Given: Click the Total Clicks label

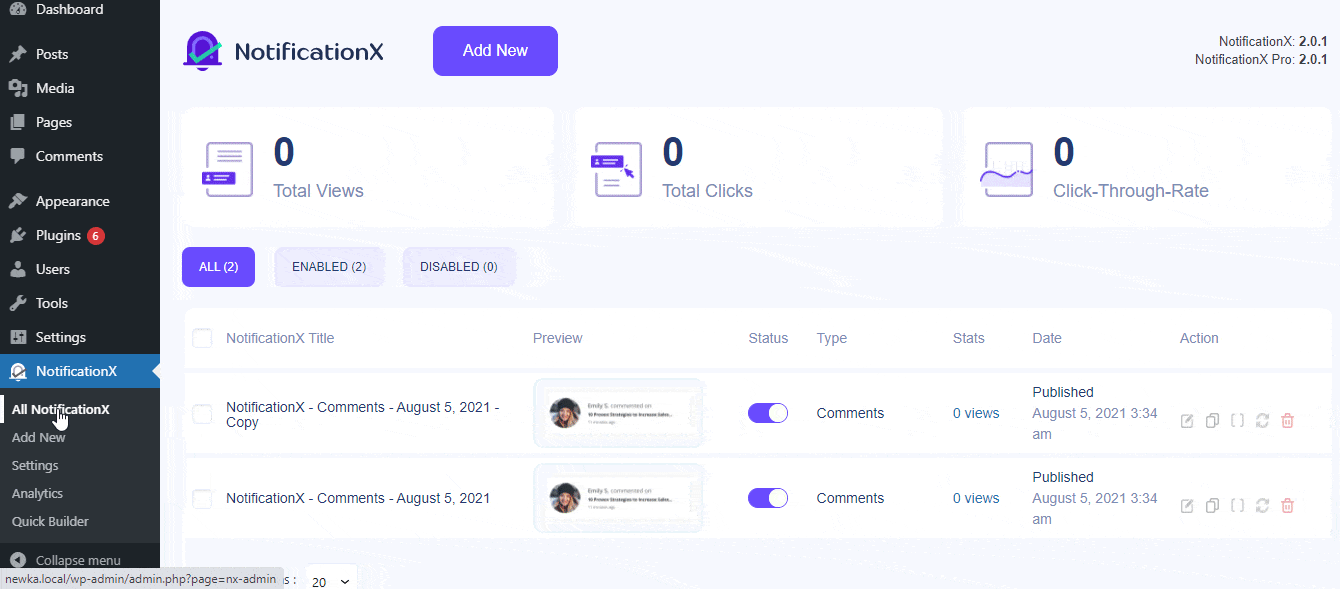Looking at the screenshot, I should tap(707, 191).
